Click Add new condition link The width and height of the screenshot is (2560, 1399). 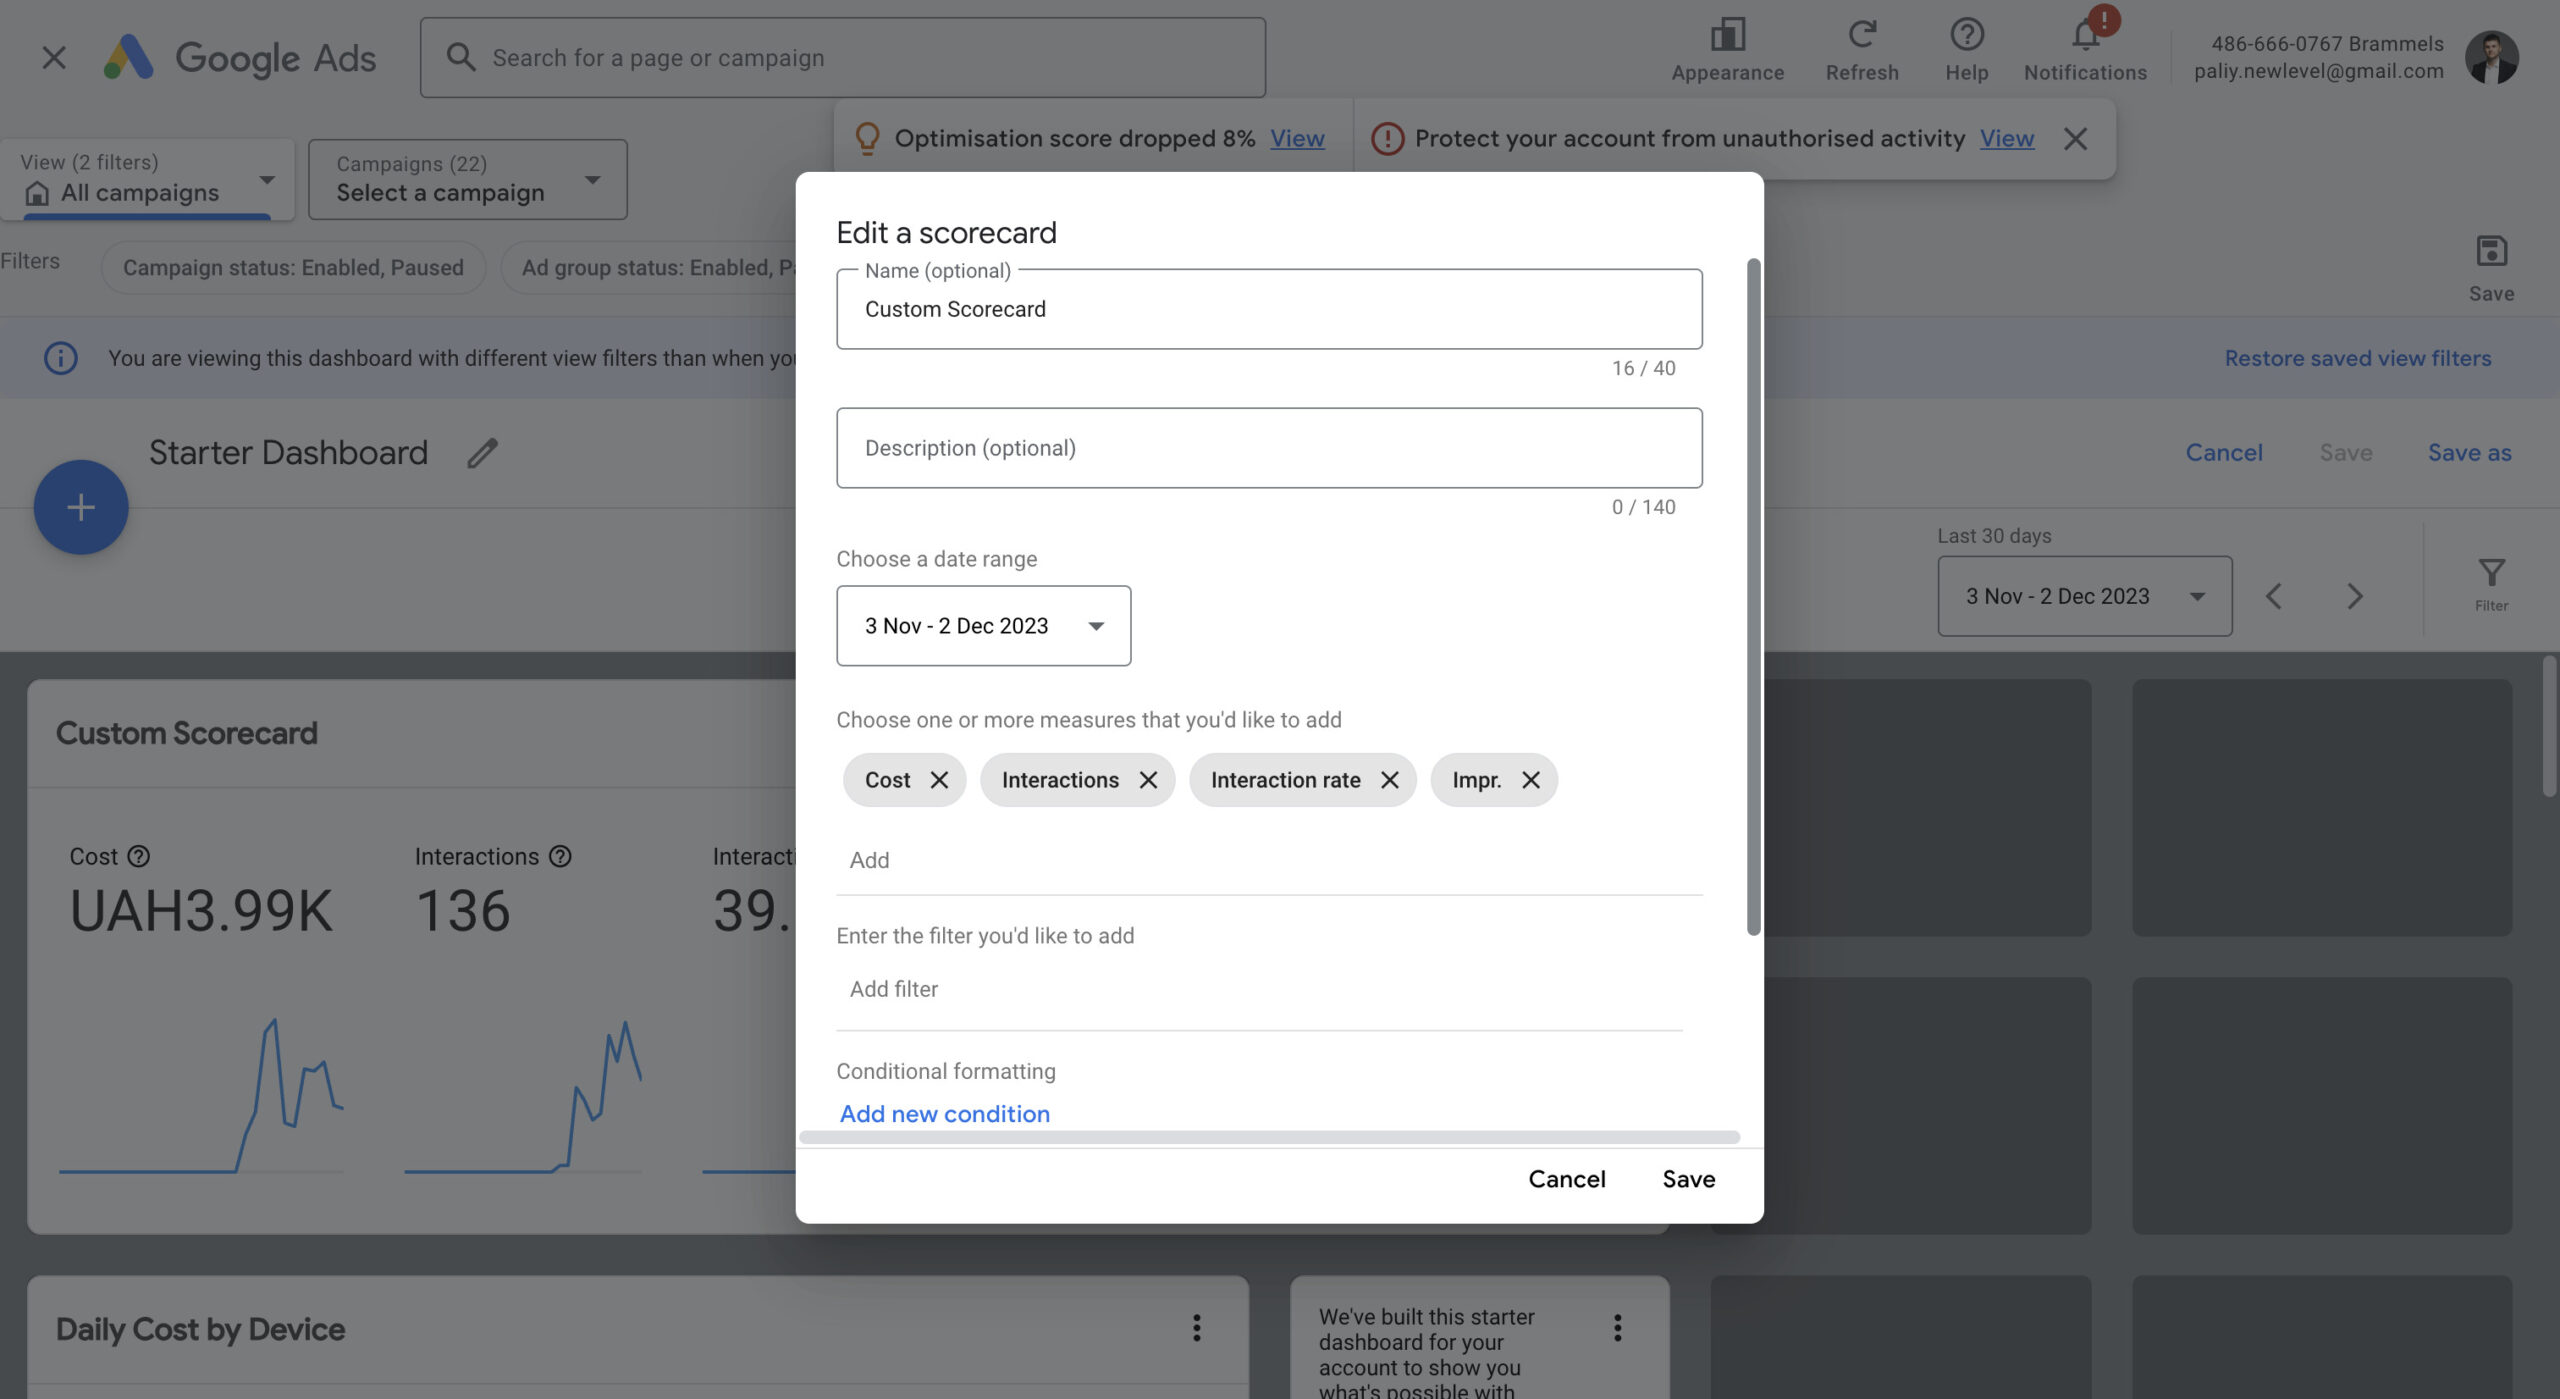[x=944, y=1114]
